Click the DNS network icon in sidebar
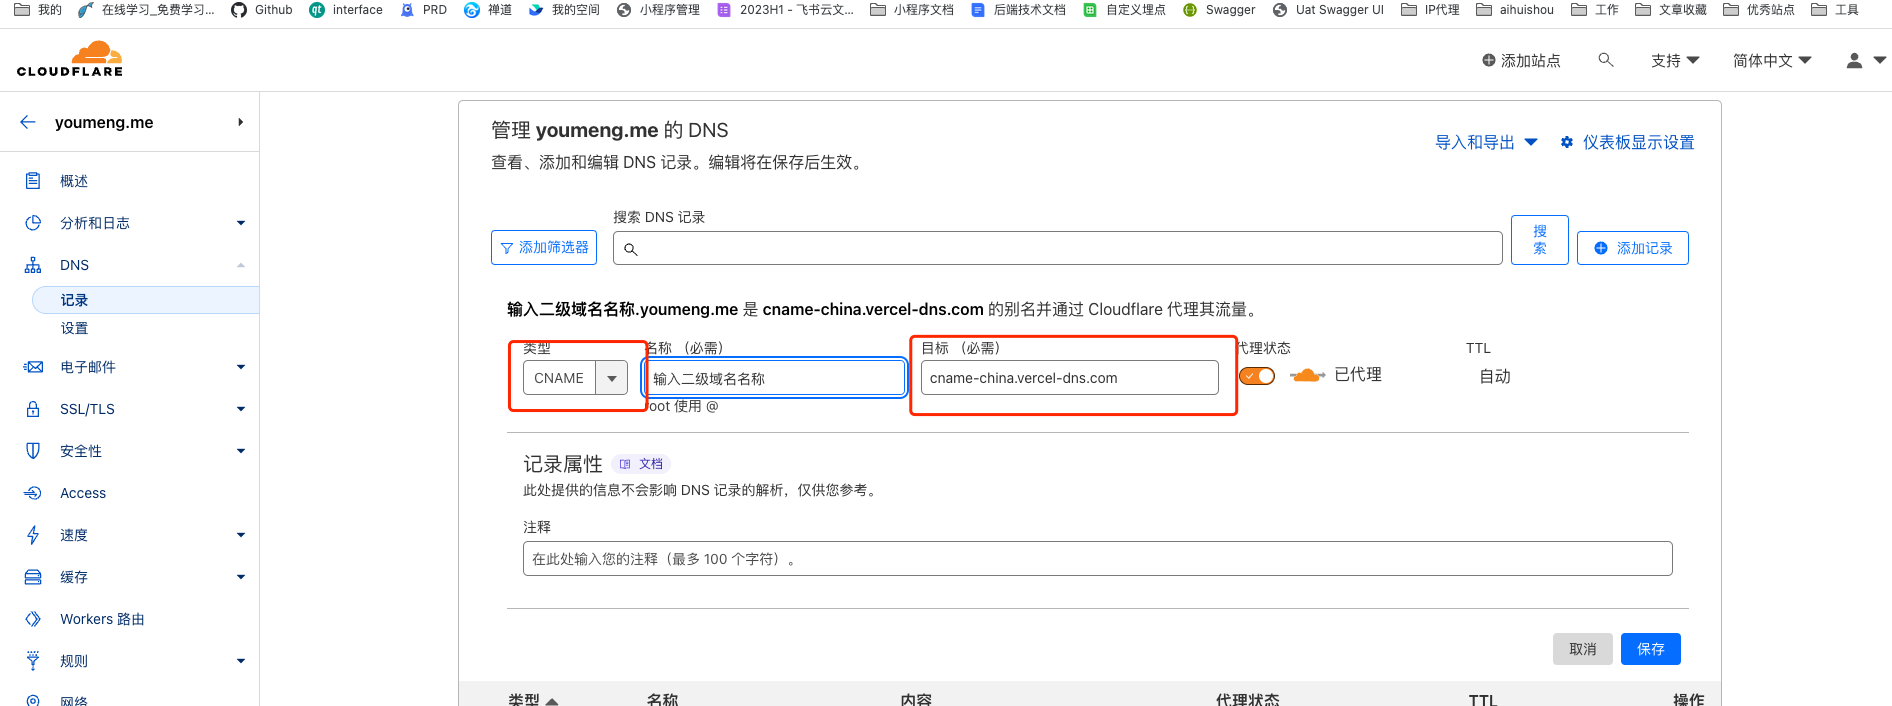Viewport: 1892px width, 706px height. pyautogui.click(x=33, y=265)
